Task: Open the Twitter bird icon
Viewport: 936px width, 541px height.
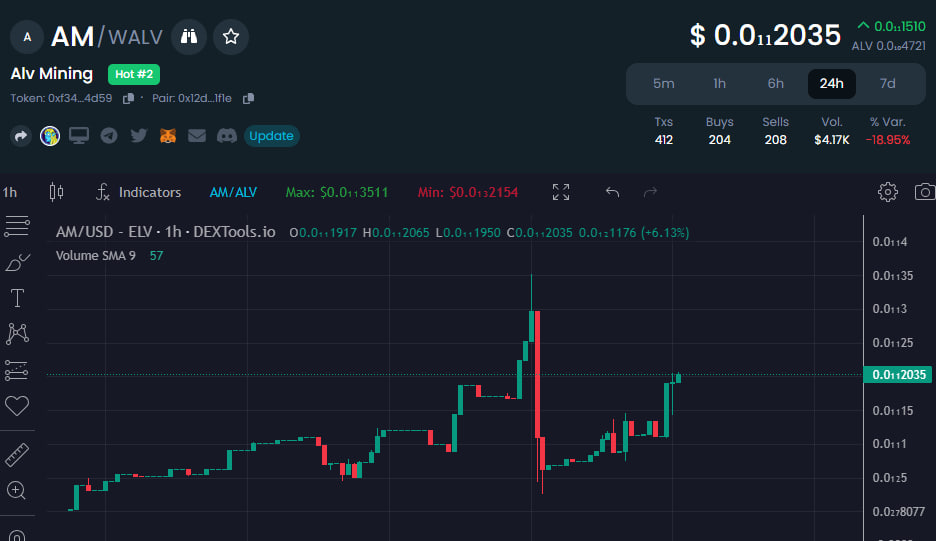Action: coord(138,136)
